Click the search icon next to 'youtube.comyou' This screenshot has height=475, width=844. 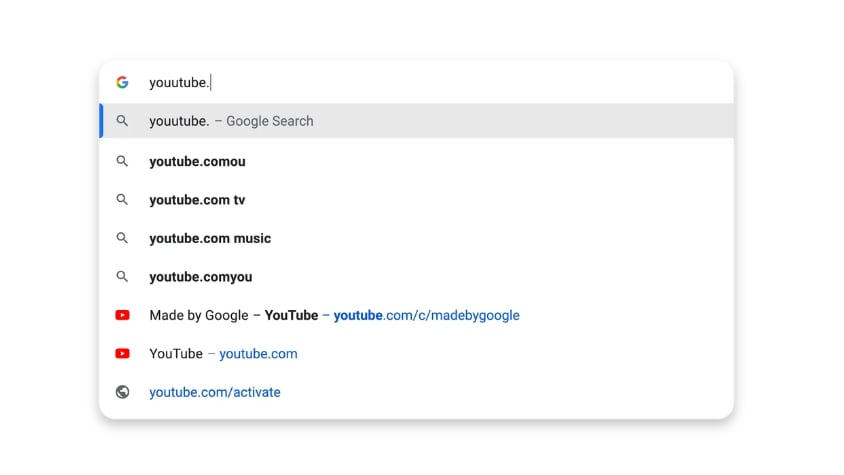(122, 277)
